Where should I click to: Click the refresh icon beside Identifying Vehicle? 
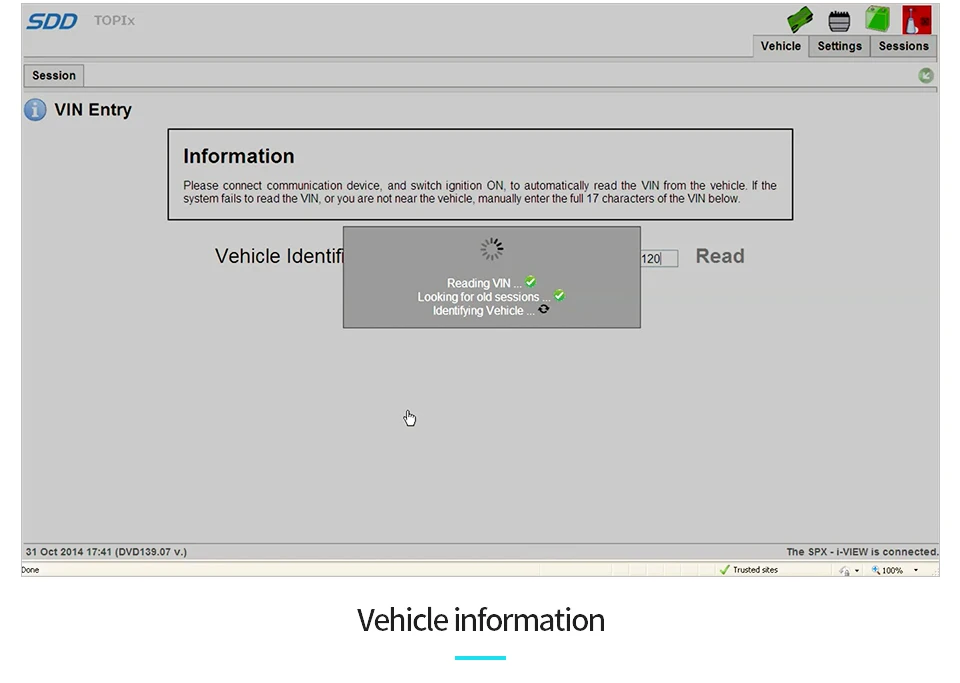(x=544, y=309)
